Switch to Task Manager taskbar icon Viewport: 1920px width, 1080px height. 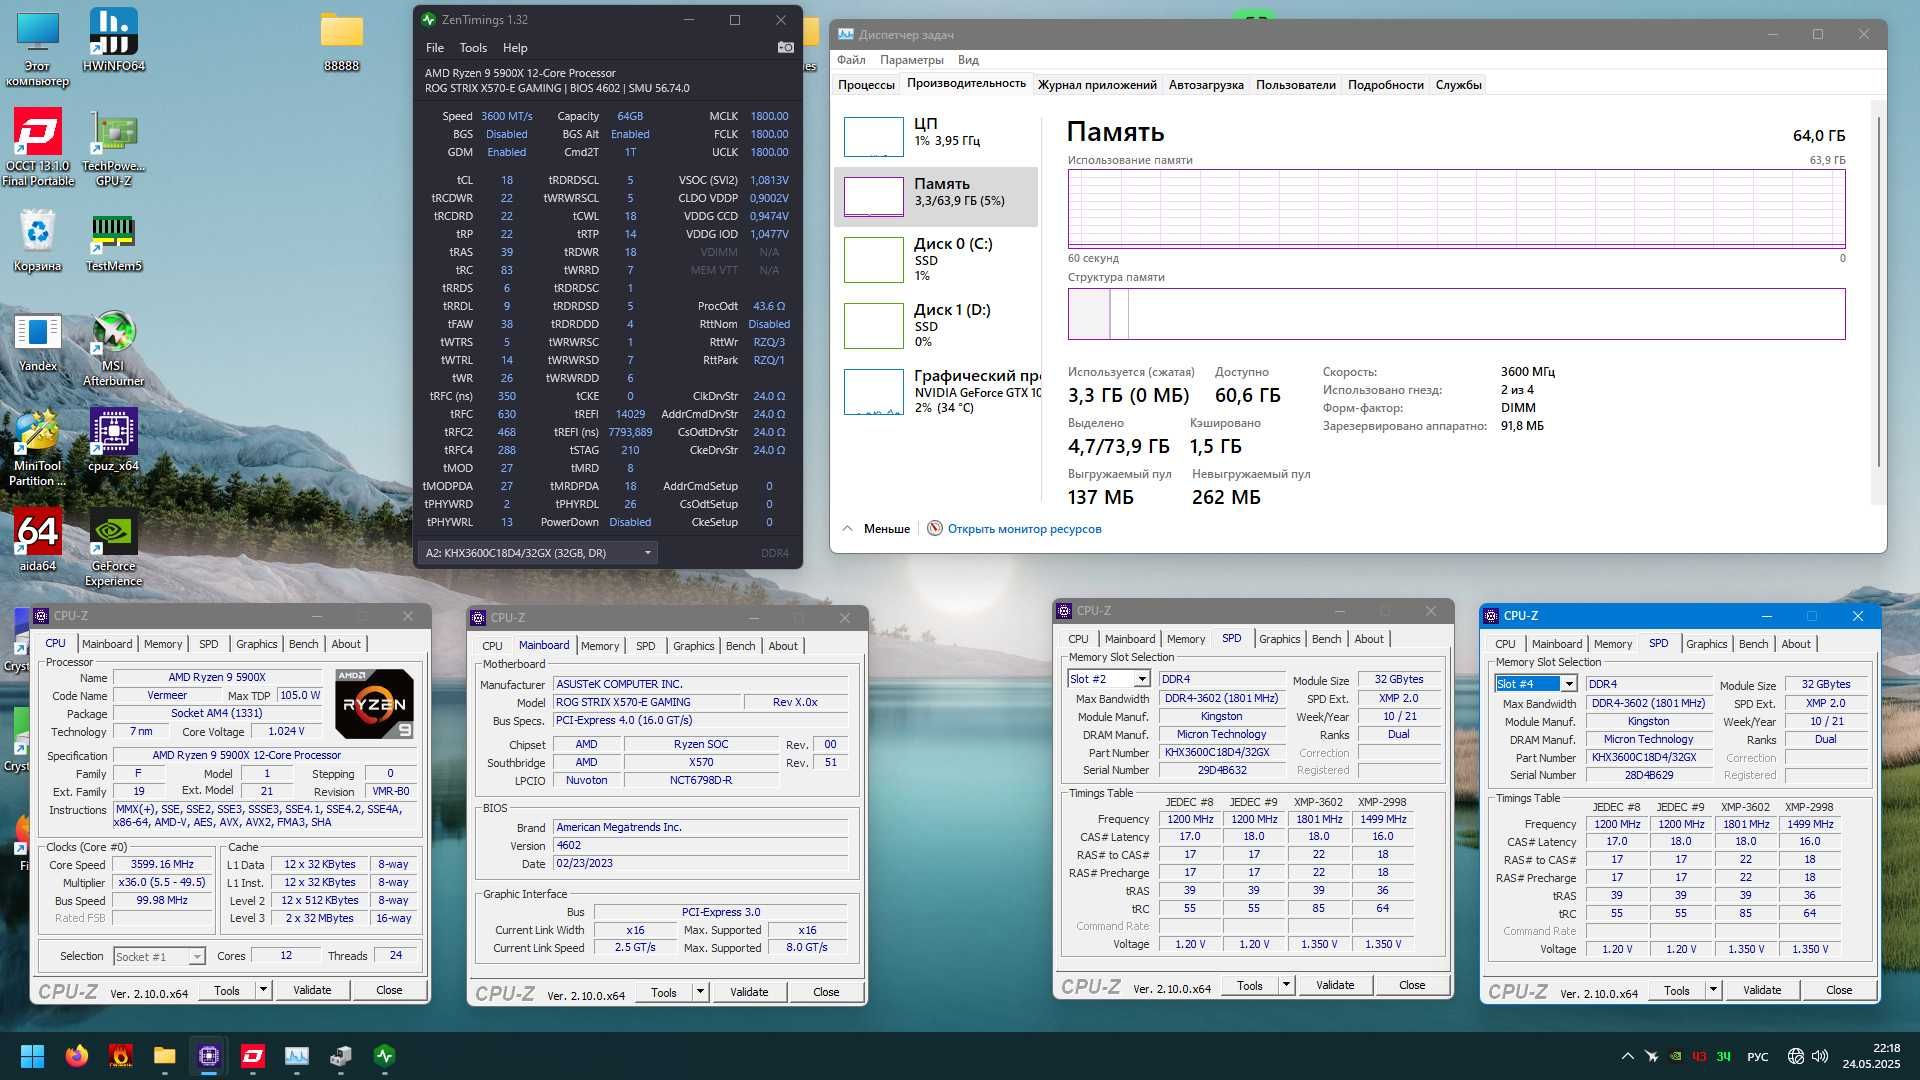(296, 1056)
